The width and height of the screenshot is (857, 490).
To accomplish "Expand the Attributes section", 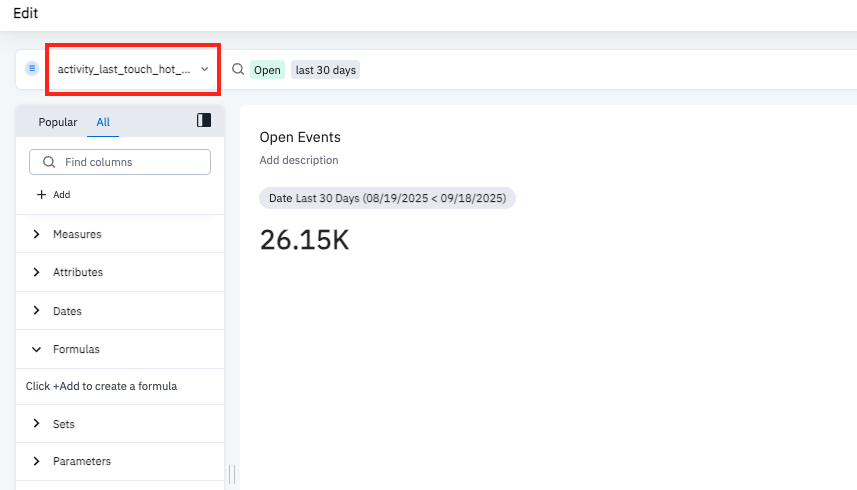I will pos(120,272).
